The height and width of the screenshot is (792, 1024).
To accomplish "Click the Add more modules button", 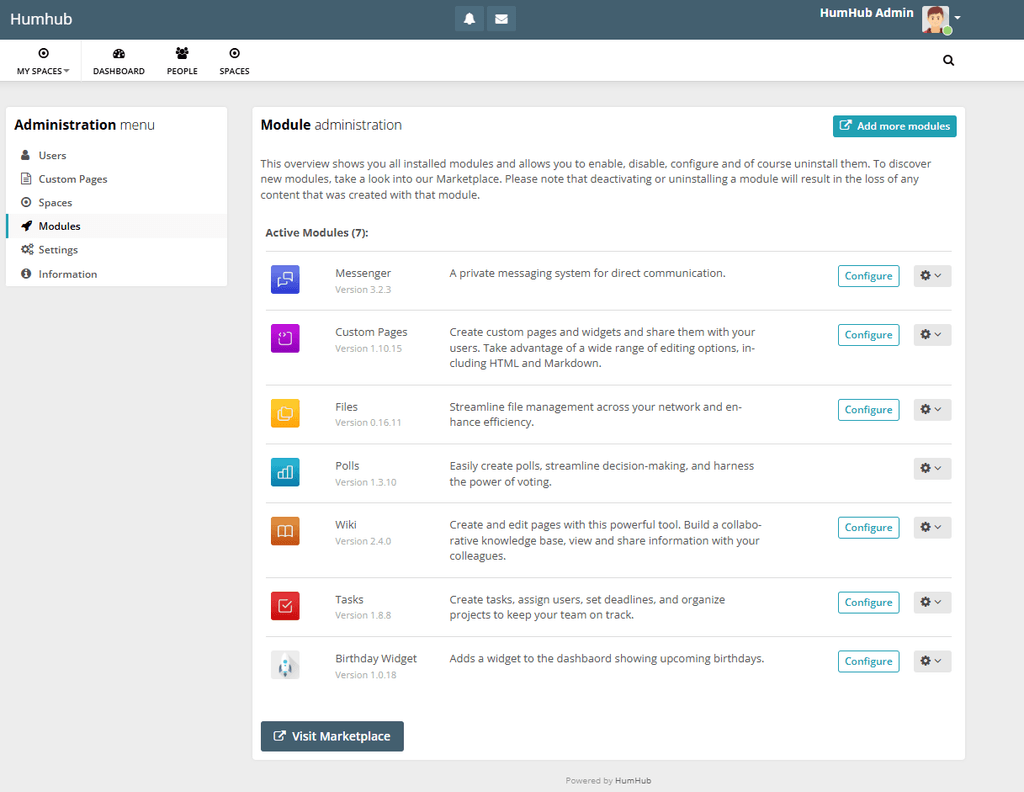I will 894,126.
